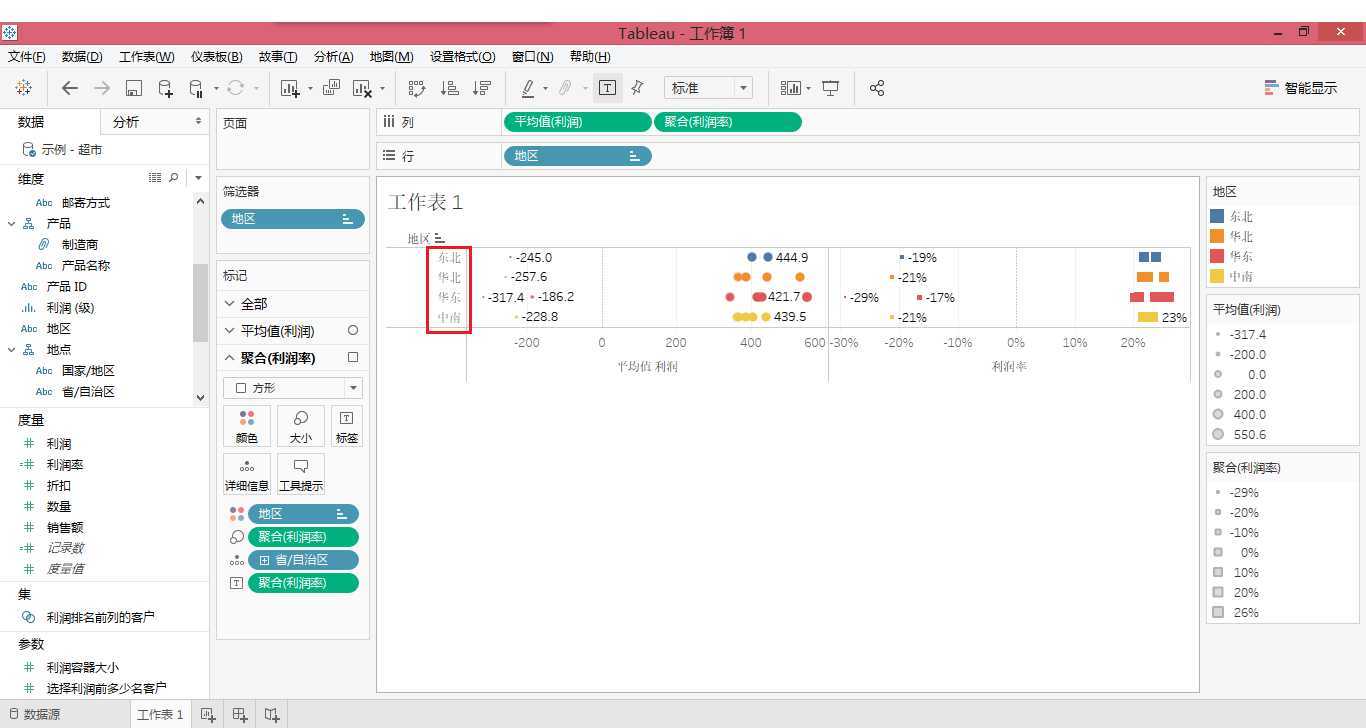Toggle show mark labels T icon
The image size is (1366, 728).
(607, 88)
